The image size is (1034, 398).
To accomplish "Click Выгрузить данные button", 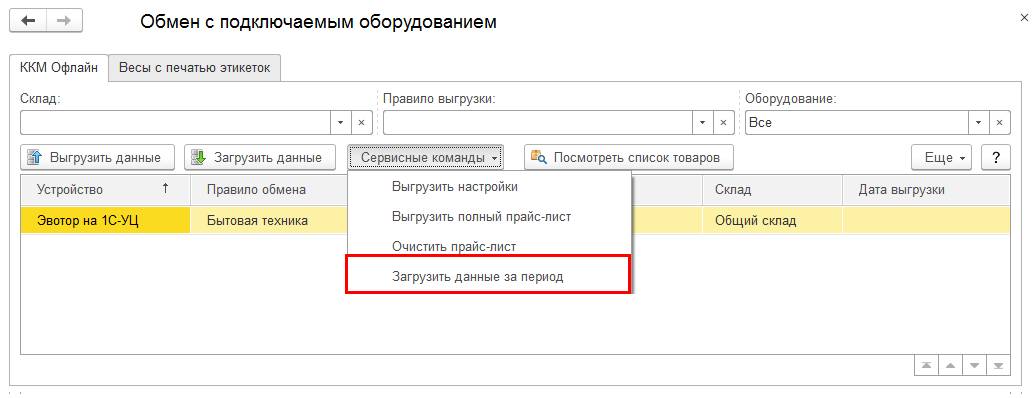I will coord(98,157).
